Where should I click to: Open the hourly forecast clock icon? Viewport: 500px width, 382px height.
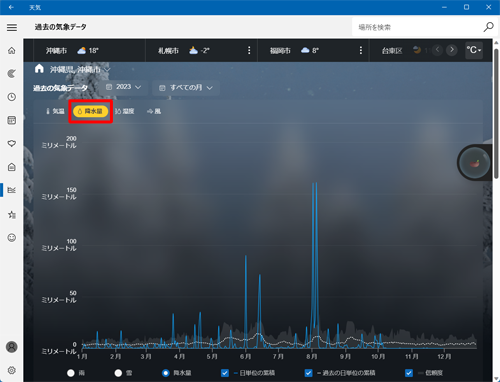coord(12,97)
